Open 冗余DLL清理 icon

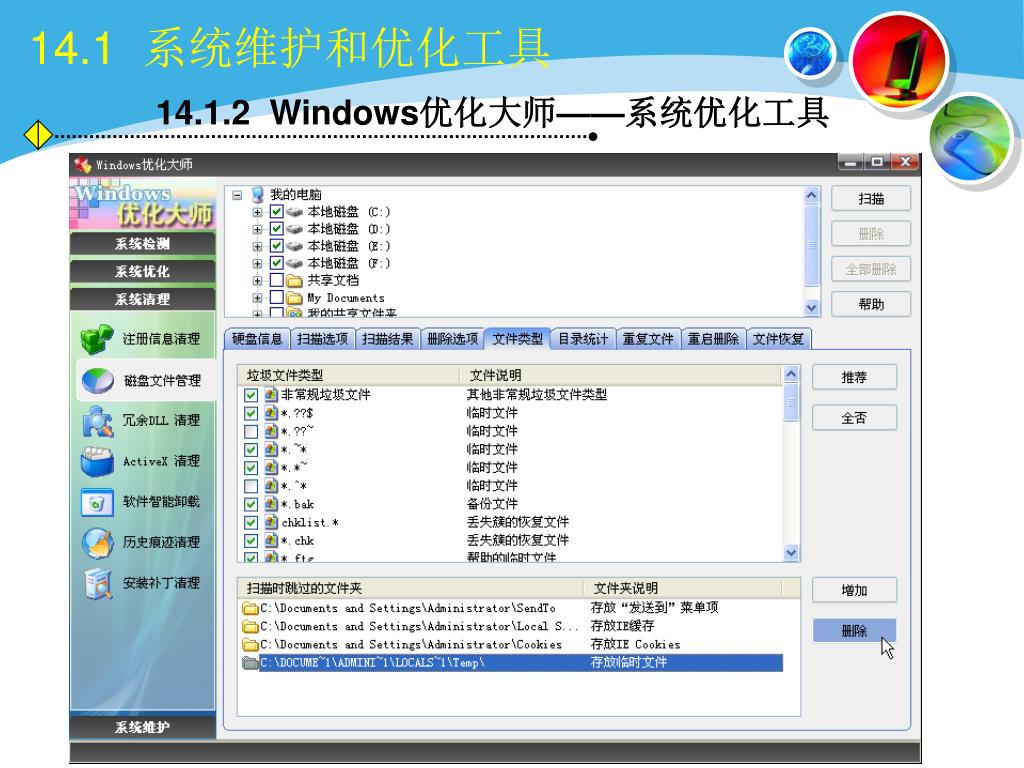coord(97,421)
